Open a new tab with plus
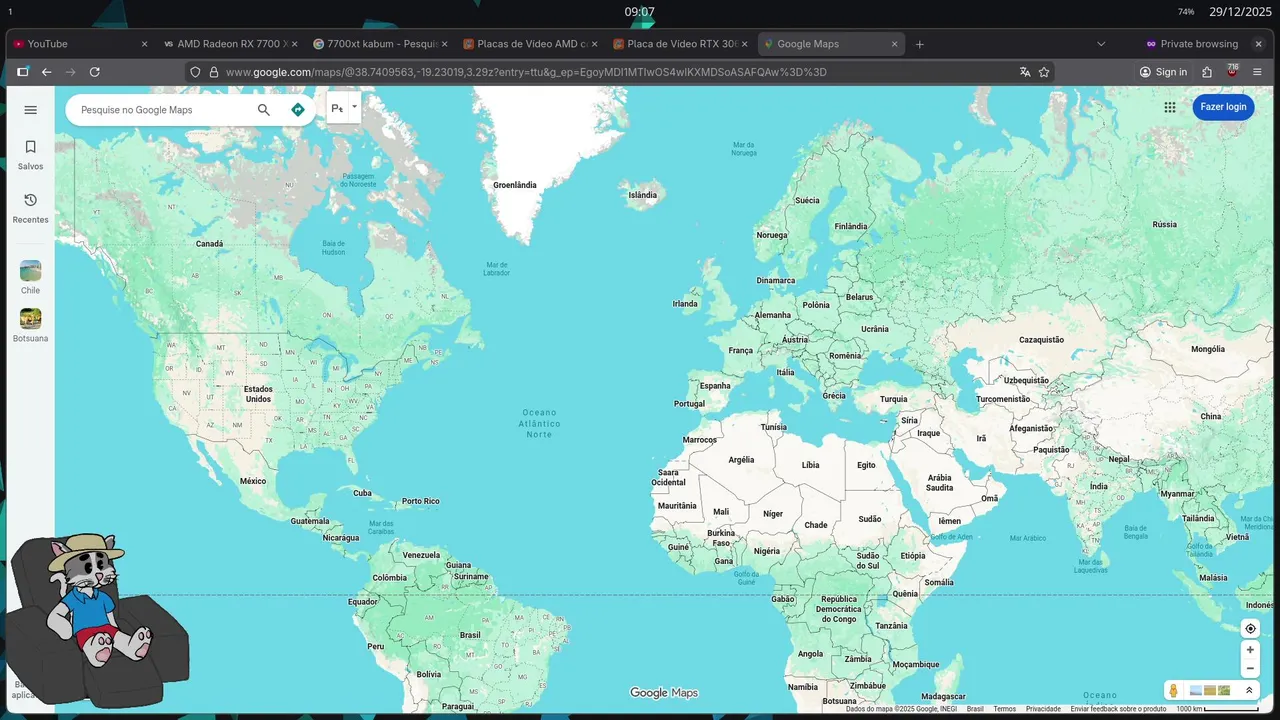Image resolution: width=1280 pixels, height=720 pixels. [x=920, y=44]
